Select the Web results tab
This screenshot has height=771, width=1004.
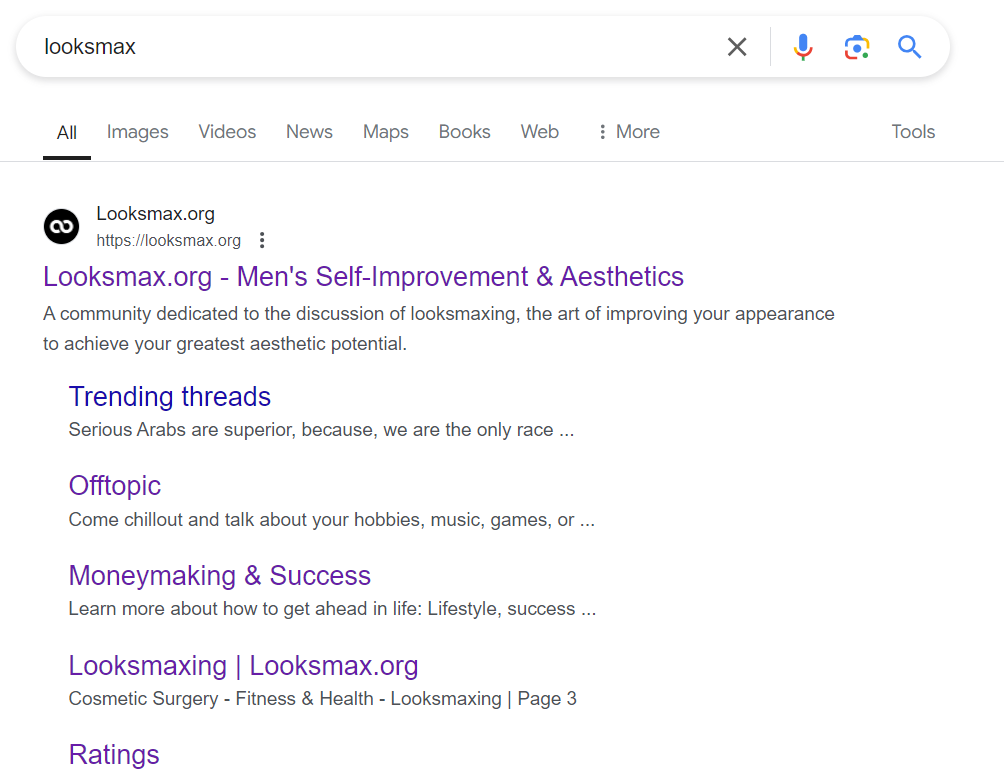tap(539, 132)
